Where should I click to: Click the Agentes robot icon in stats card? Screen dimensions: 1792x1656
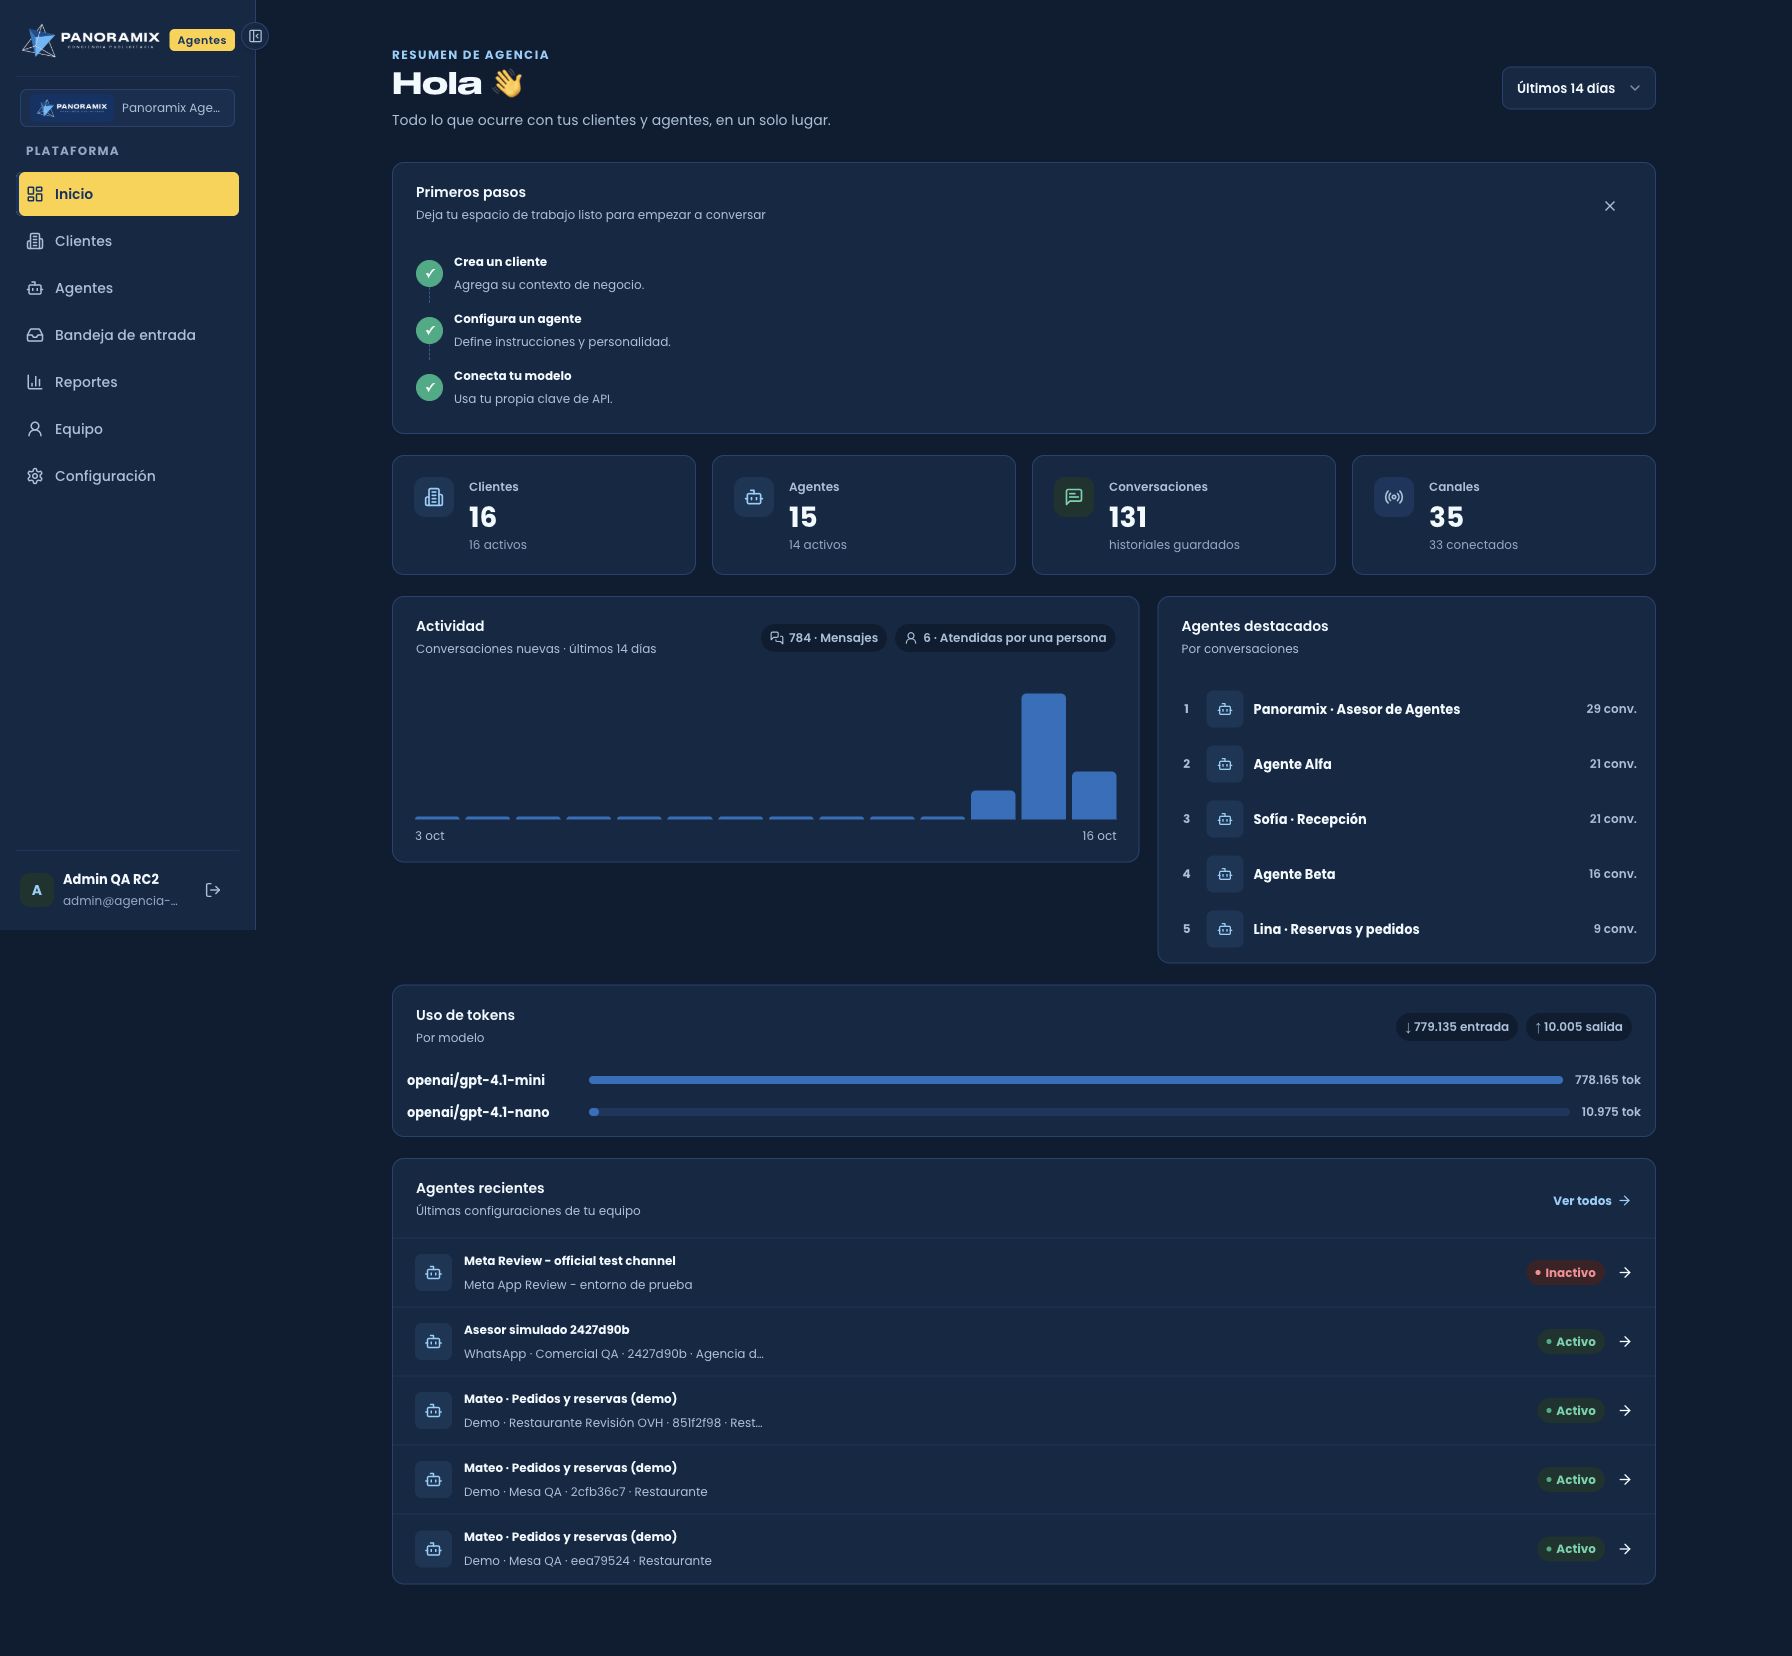coord(754,497)
